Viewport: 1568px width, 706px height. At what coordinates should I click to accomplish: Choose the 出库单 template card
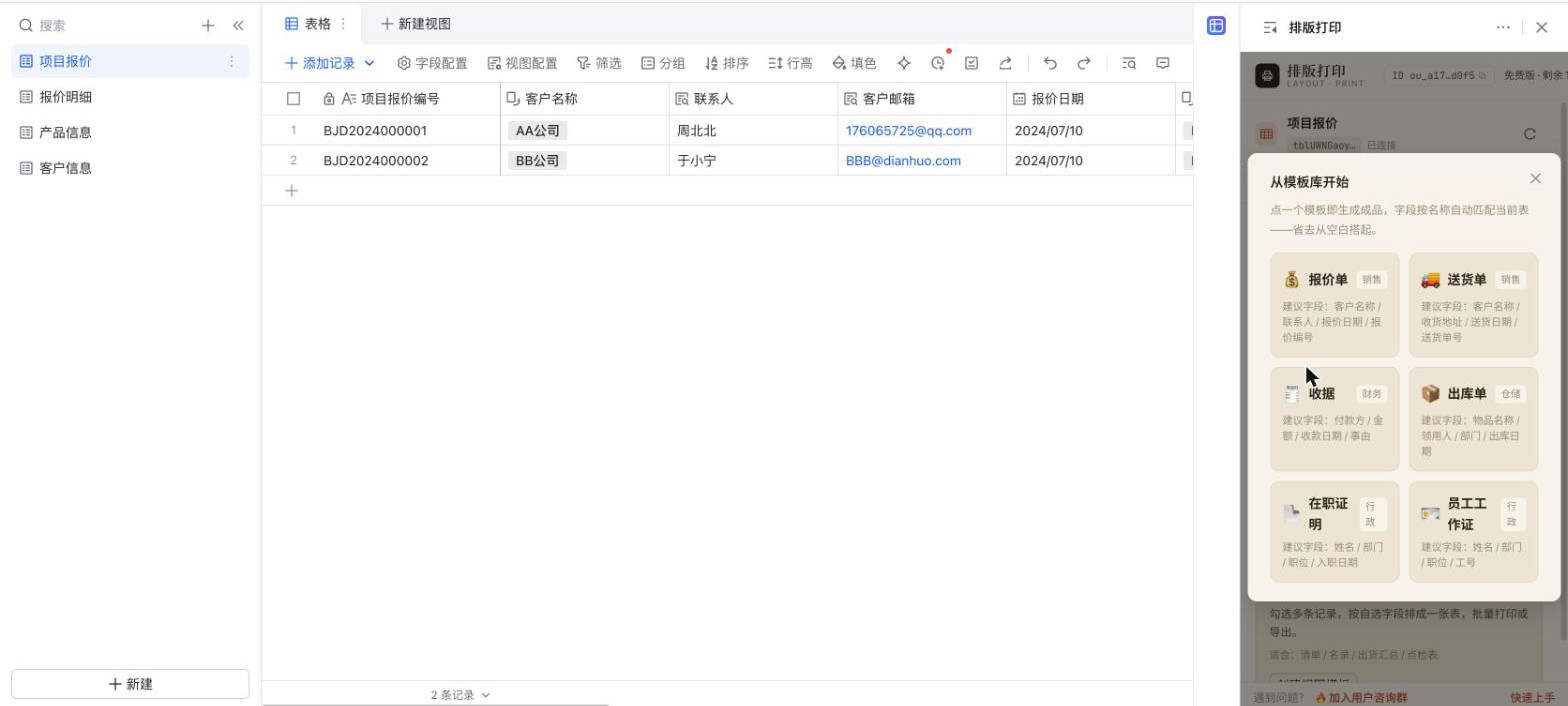point(1474,419)
